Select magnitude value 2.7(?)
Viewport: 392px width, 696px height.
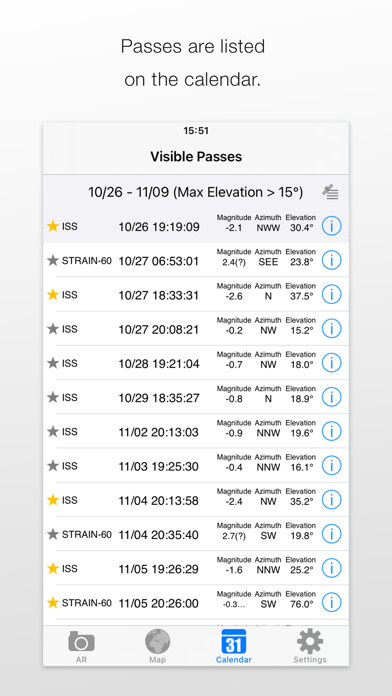(x=234, y=536)
